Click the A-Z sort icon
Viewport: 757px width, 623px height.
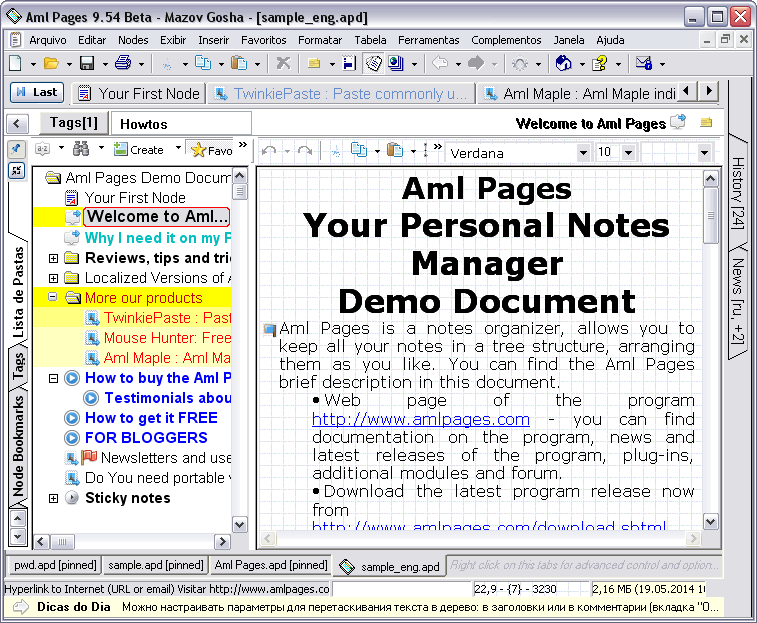pos(42,149)
